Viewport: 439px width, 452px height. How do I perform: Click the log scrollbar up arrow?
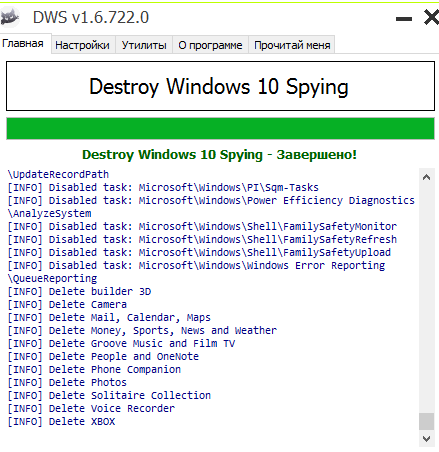(x=426, y=177)
